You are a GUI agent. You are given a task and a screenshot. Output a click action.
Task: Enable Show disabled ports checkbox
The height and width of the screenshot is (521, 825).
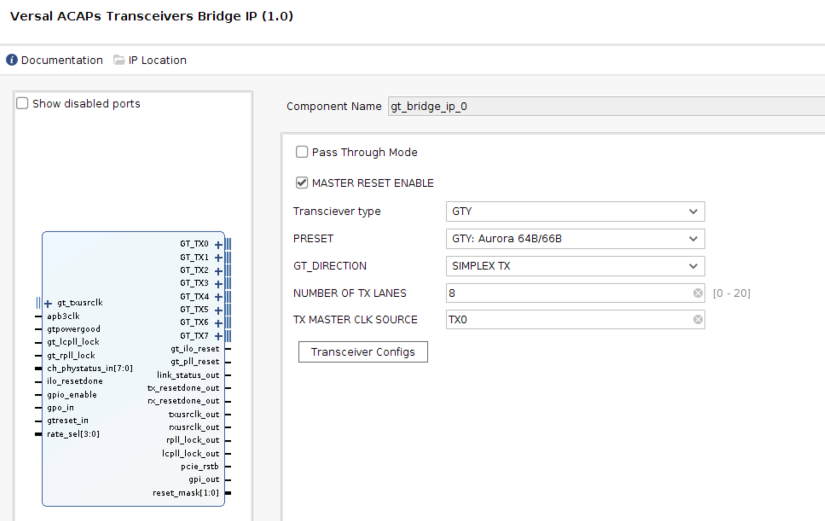[x=22, y=103]
